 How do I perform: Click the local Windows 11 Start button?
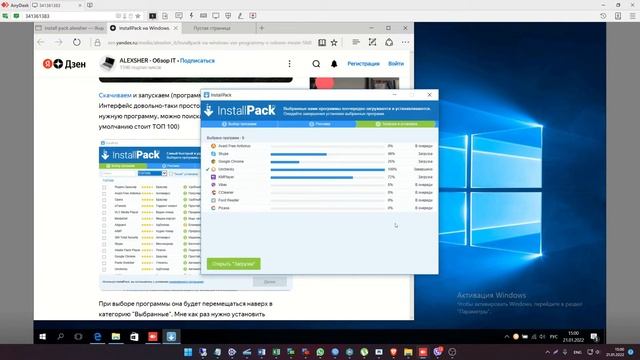[x=188, y=352]
